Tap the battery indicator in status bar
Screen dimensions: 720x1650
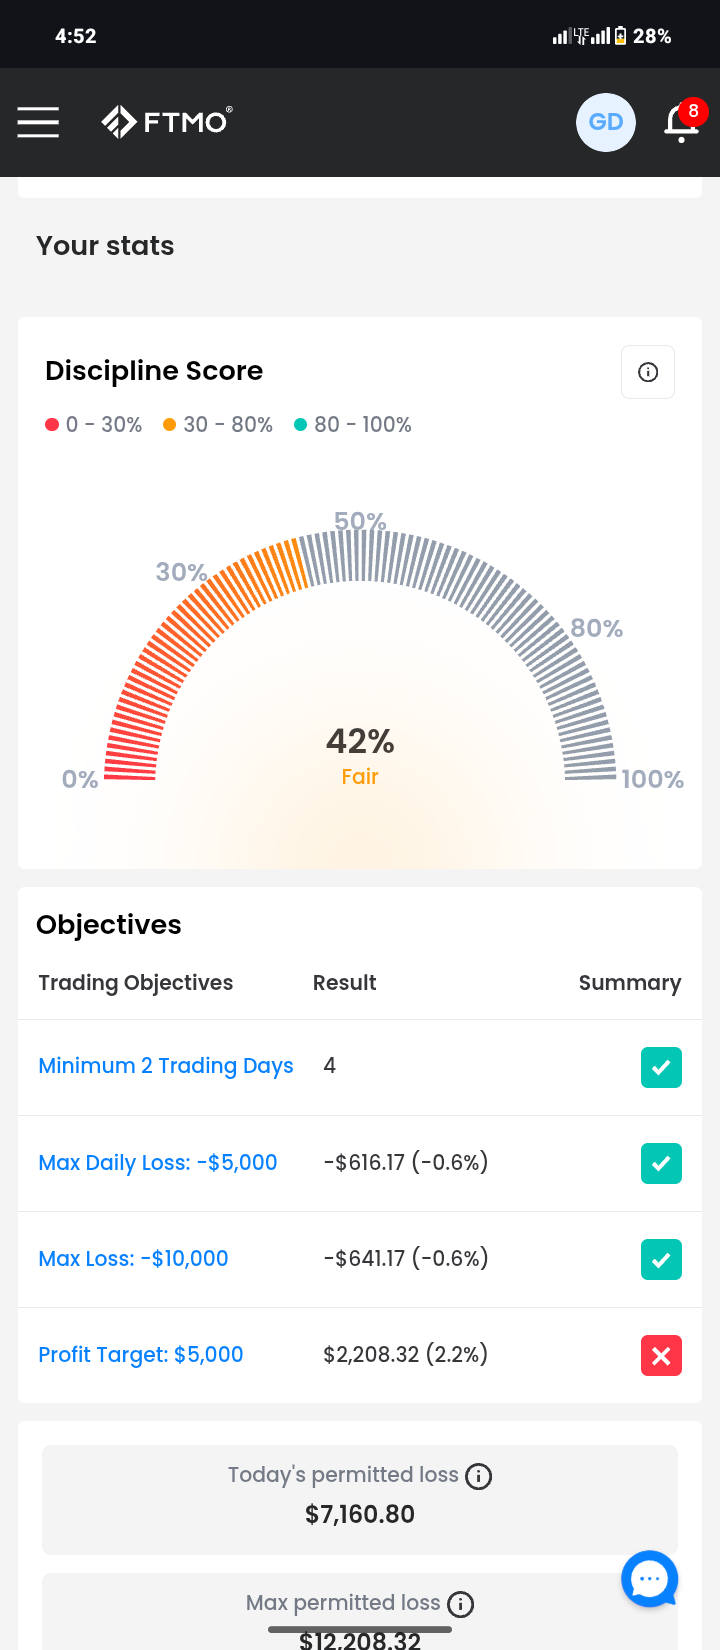point(620,36)
